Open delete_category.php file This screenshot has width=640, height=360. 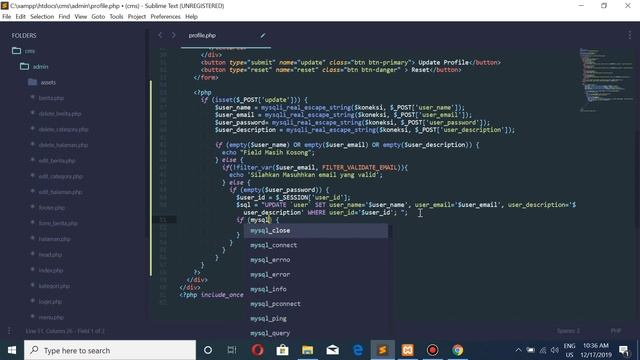coord(63,129)
